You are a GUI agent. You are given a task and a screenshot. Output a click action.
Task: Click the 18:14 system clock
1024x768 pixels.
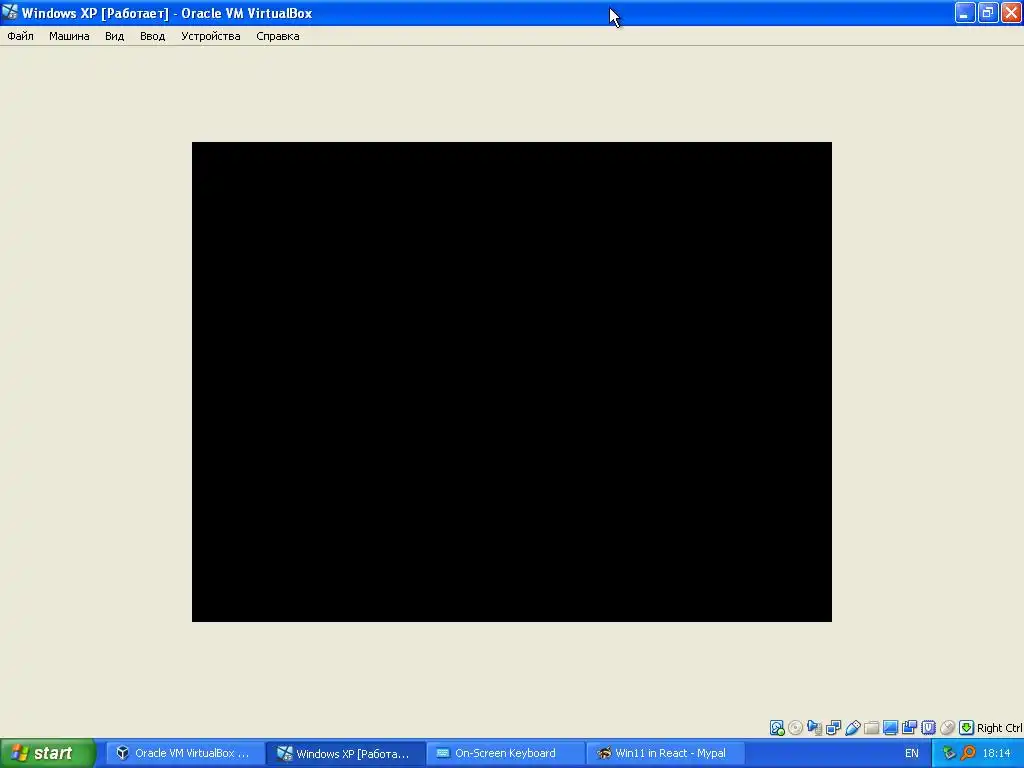[x=997, y=753]
